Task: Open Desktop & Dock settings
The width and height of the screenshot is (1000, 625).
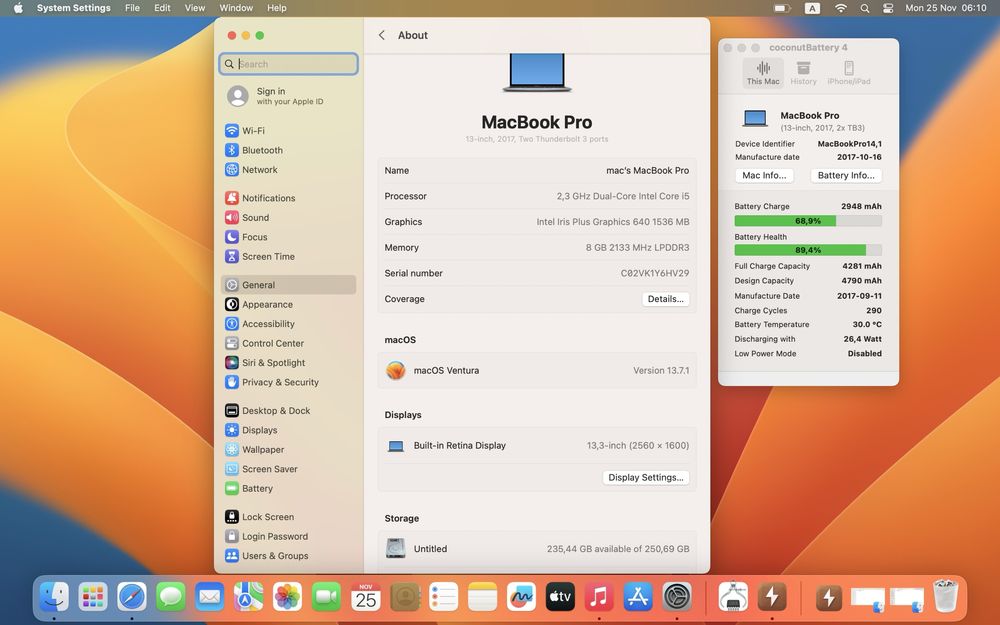Action: pyautogui.click(x=288, y=411)
